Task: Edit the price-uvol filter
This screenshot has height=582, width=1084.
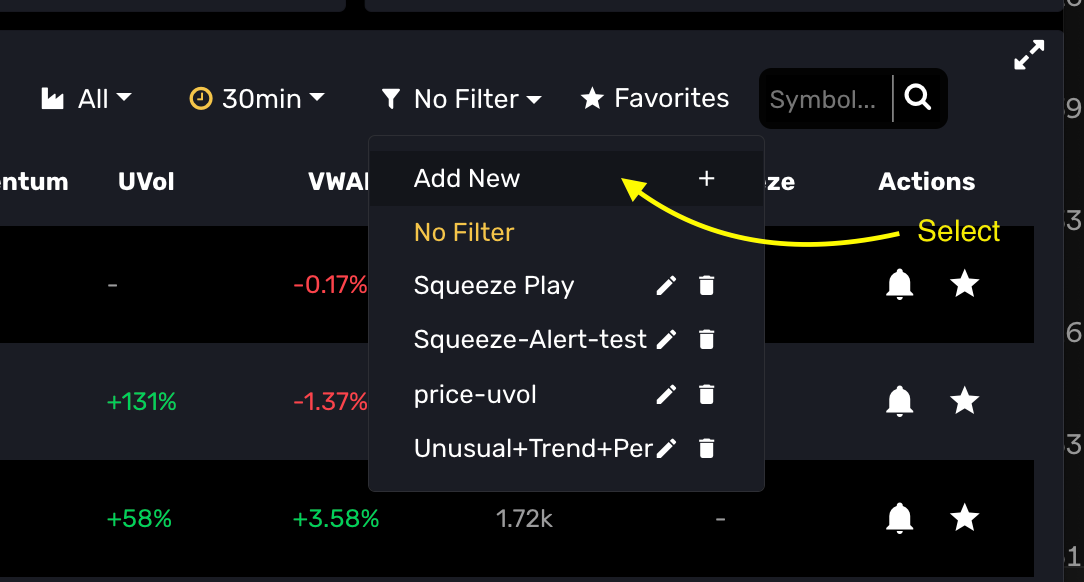Action: click(x=666, y=394)
